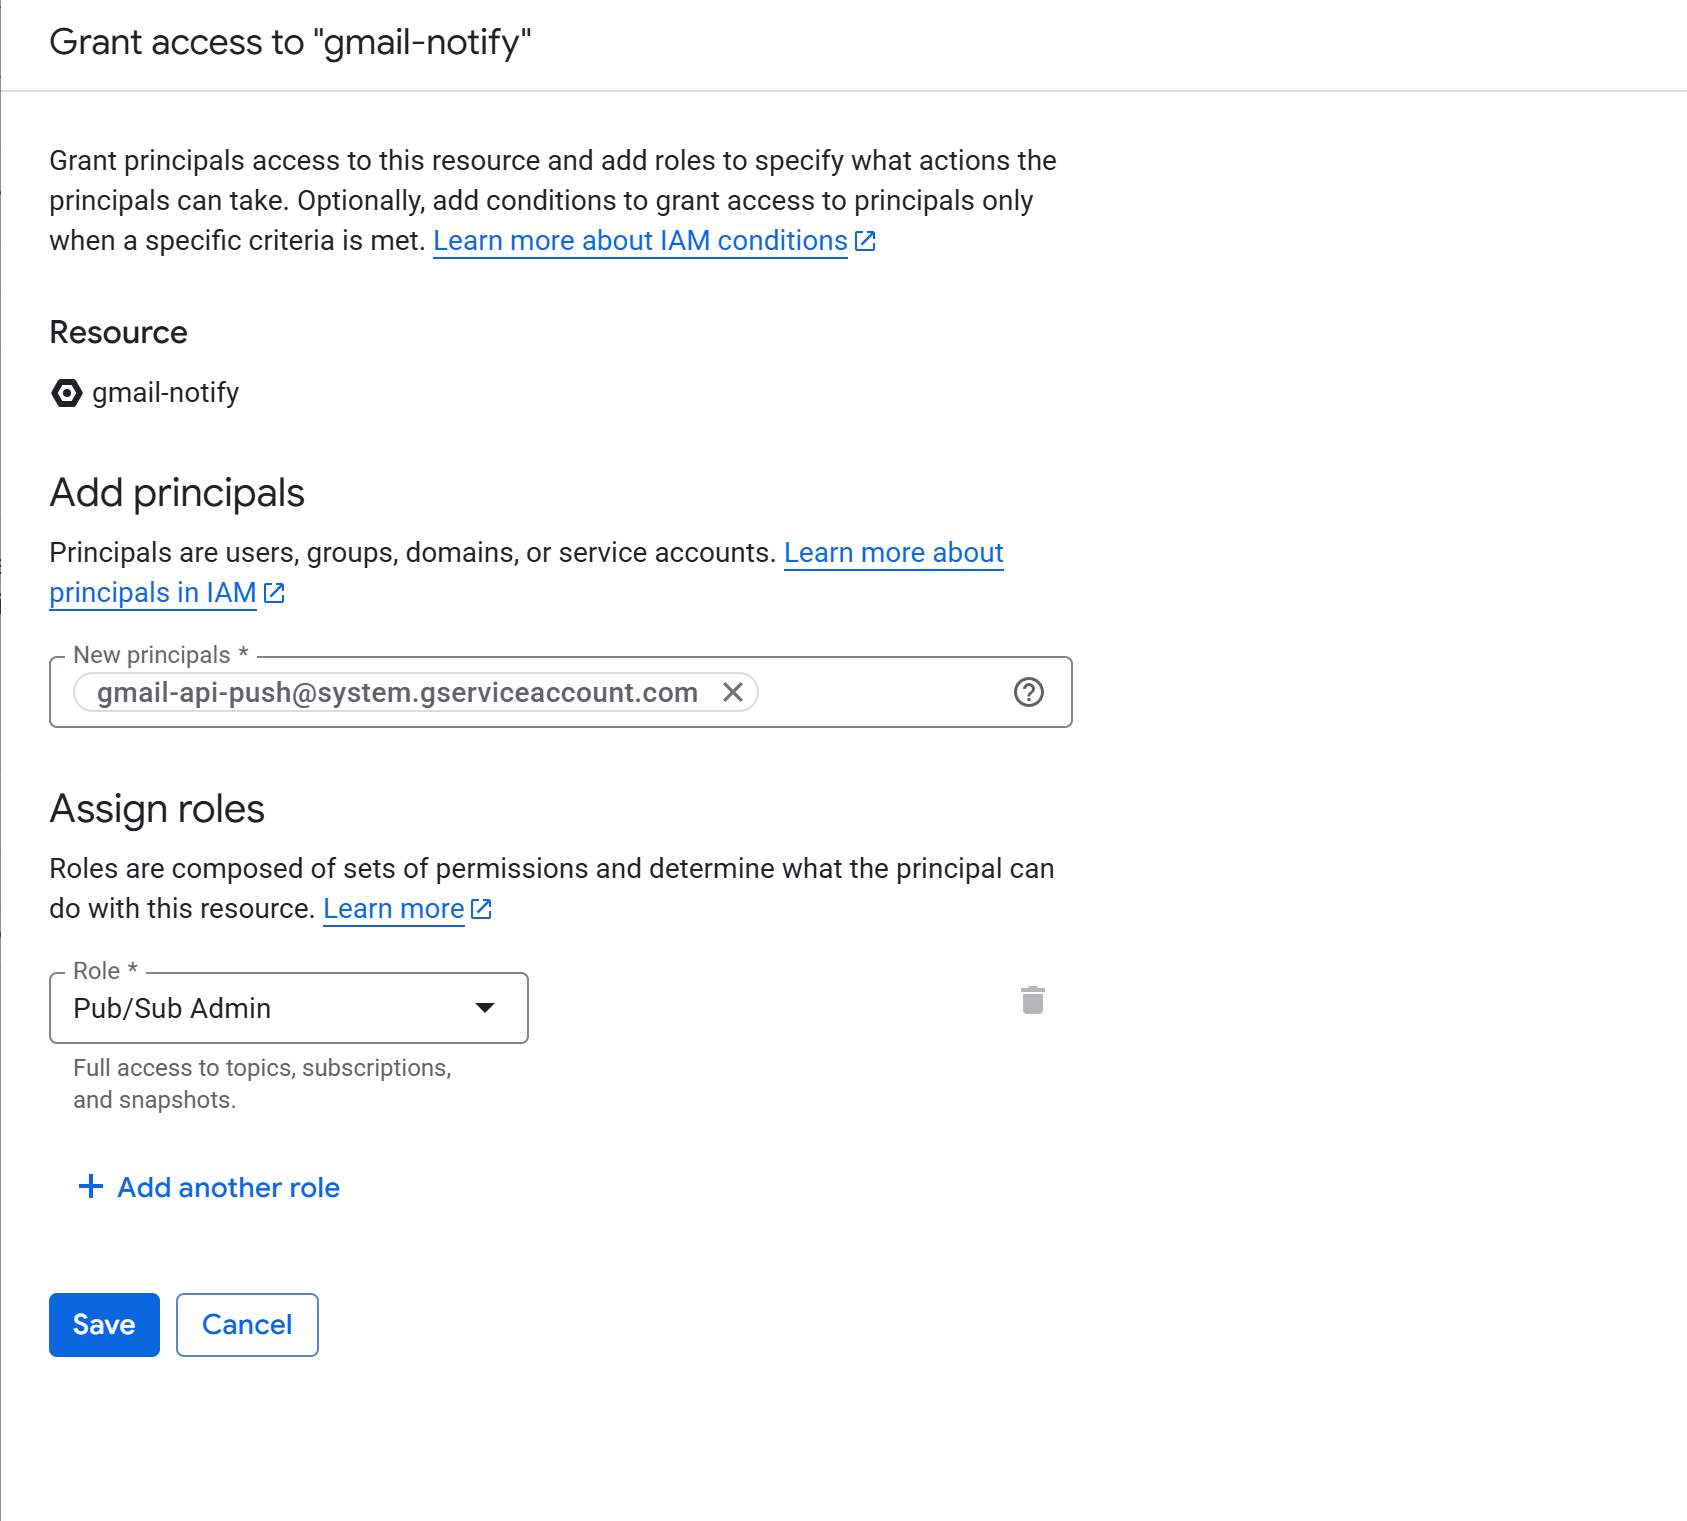Click the Pub/Sub hexagon icon beside gmail-notify
Viewport: 1687px width, 1521px height.
click(x=66, y=393)
